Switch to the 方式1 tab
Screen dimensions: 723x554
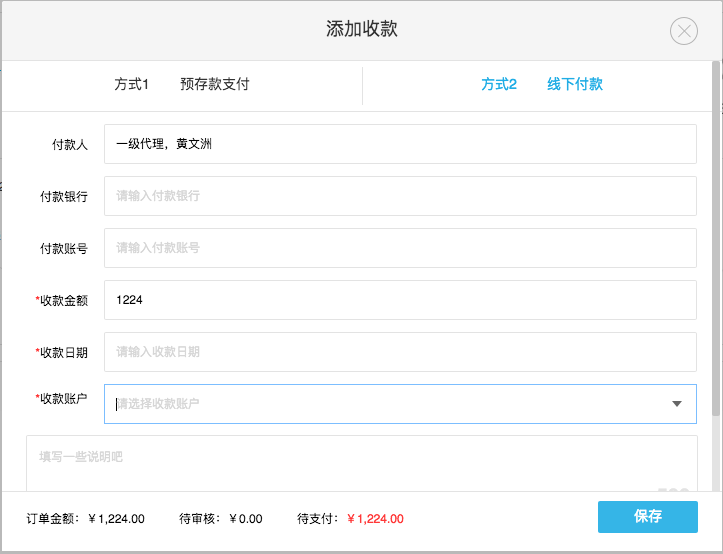coord(131,85)
